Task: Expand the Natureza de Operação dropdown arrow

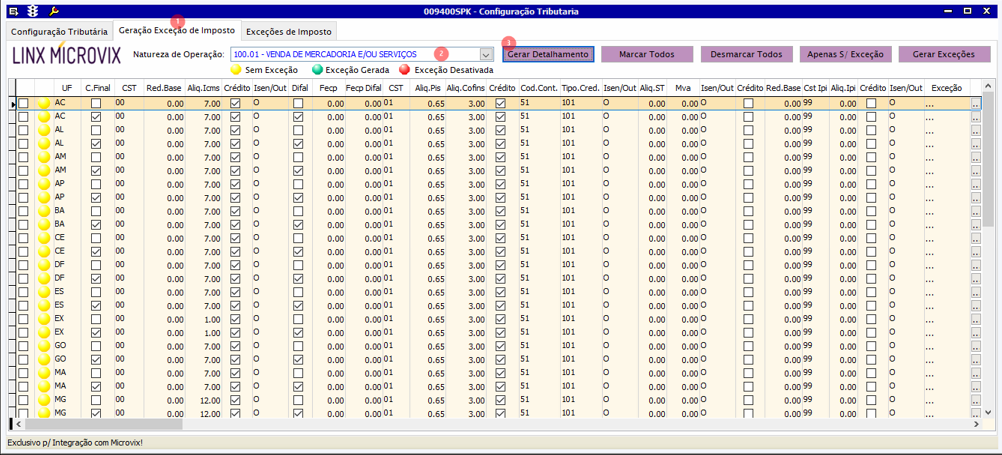Action: coord(486,54)
